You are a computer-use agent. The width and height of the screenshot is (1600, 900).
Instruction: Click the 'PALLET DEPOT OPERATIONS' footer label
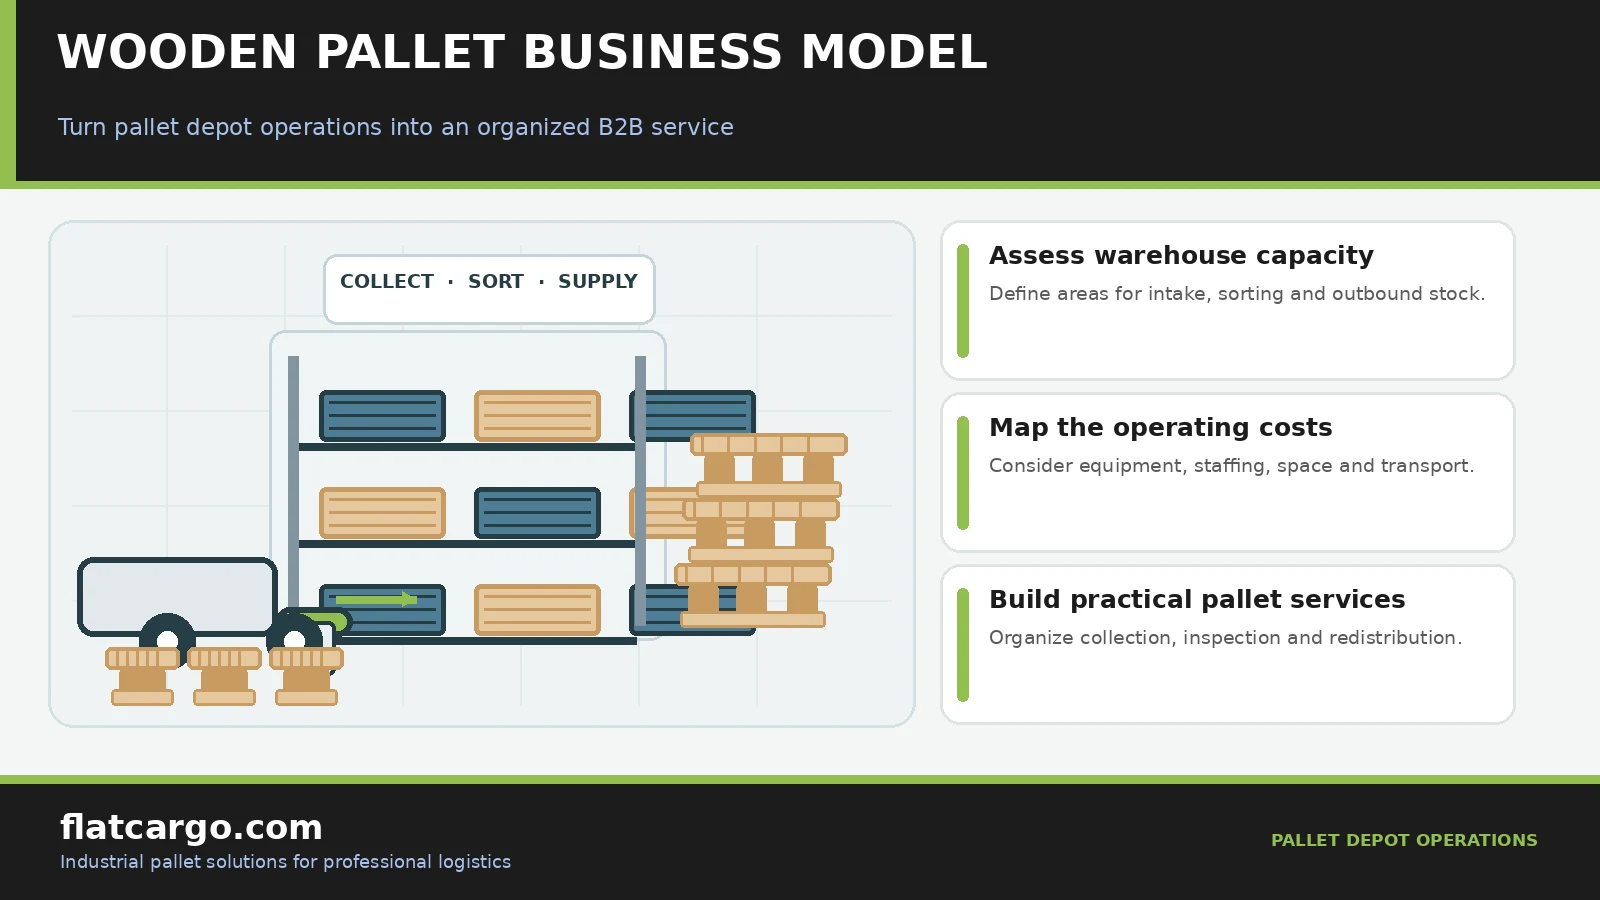click(1404, 840)
